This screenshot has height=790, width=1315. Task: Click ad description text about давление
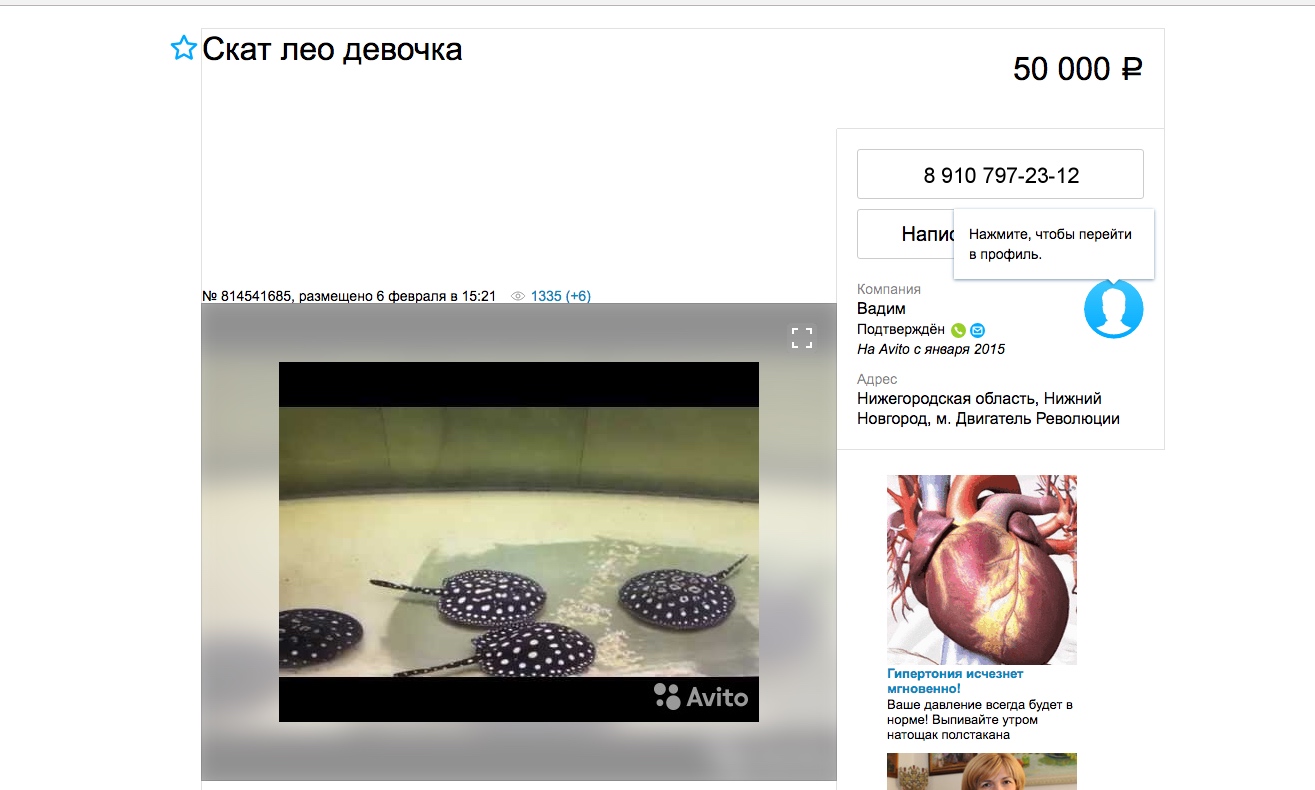click(980, 719)
